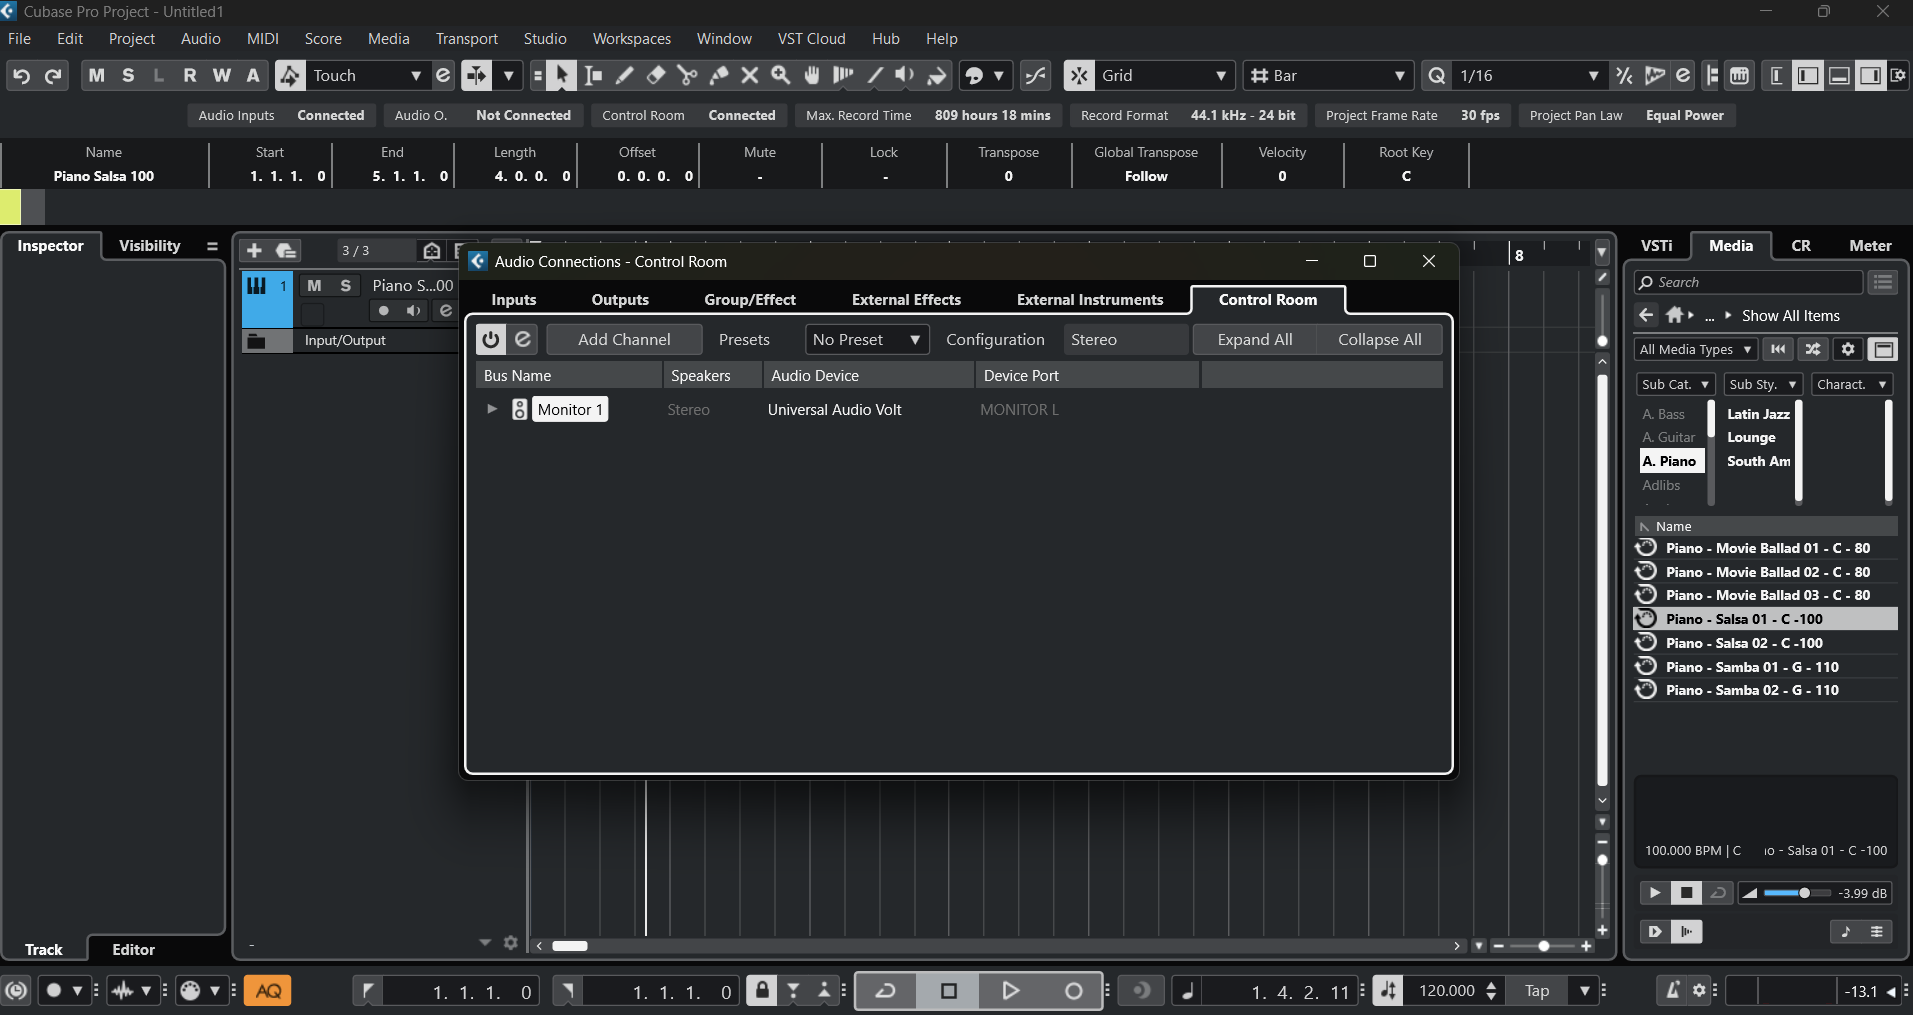Open the No Preset dropdown
1913x1015 pixels.
[867, 340]
